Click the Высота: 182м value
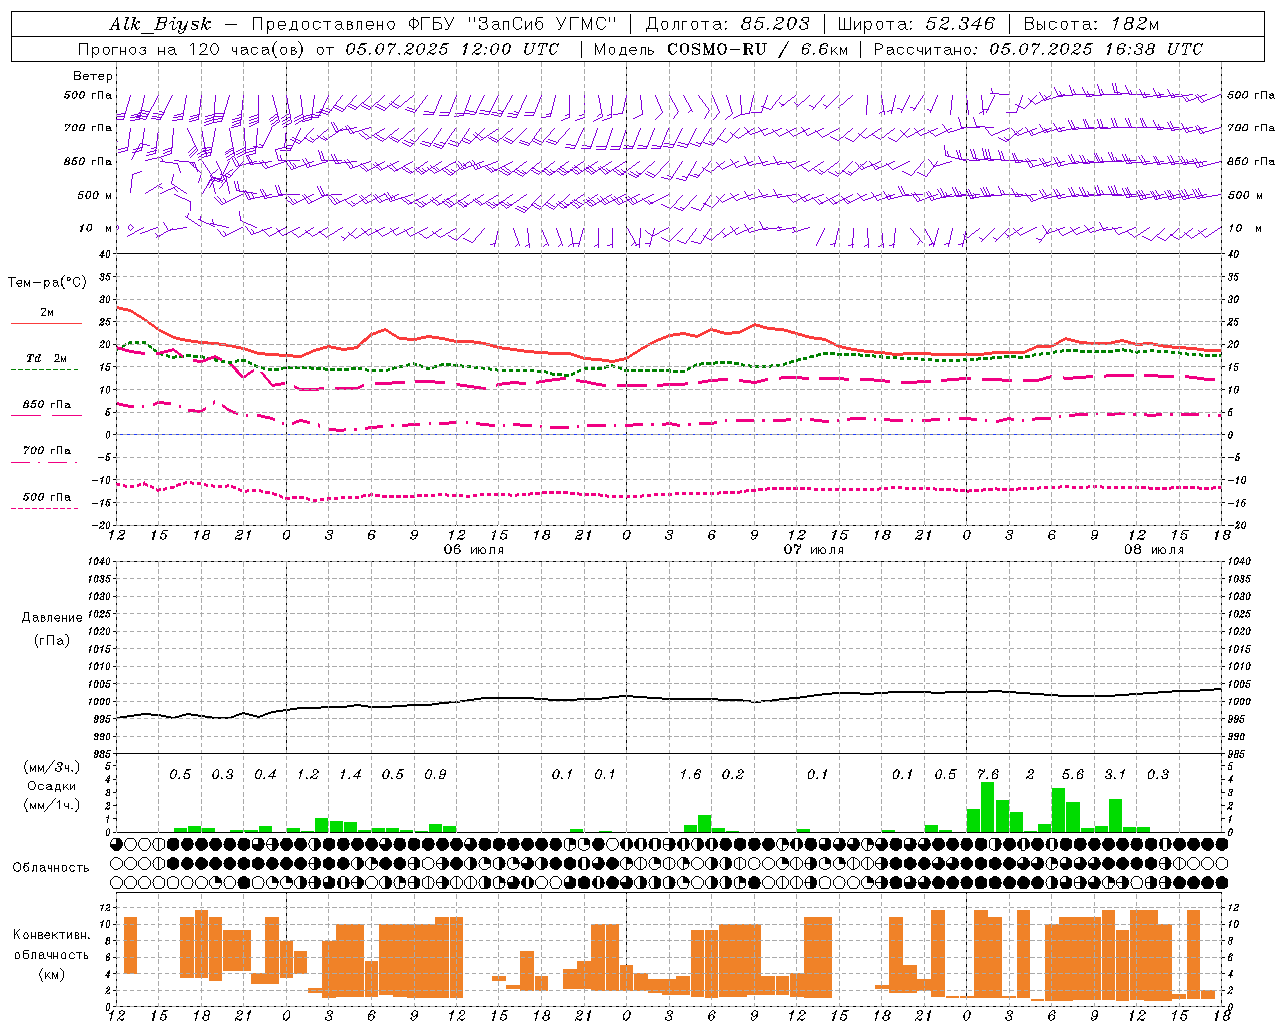 point(1091,25)
